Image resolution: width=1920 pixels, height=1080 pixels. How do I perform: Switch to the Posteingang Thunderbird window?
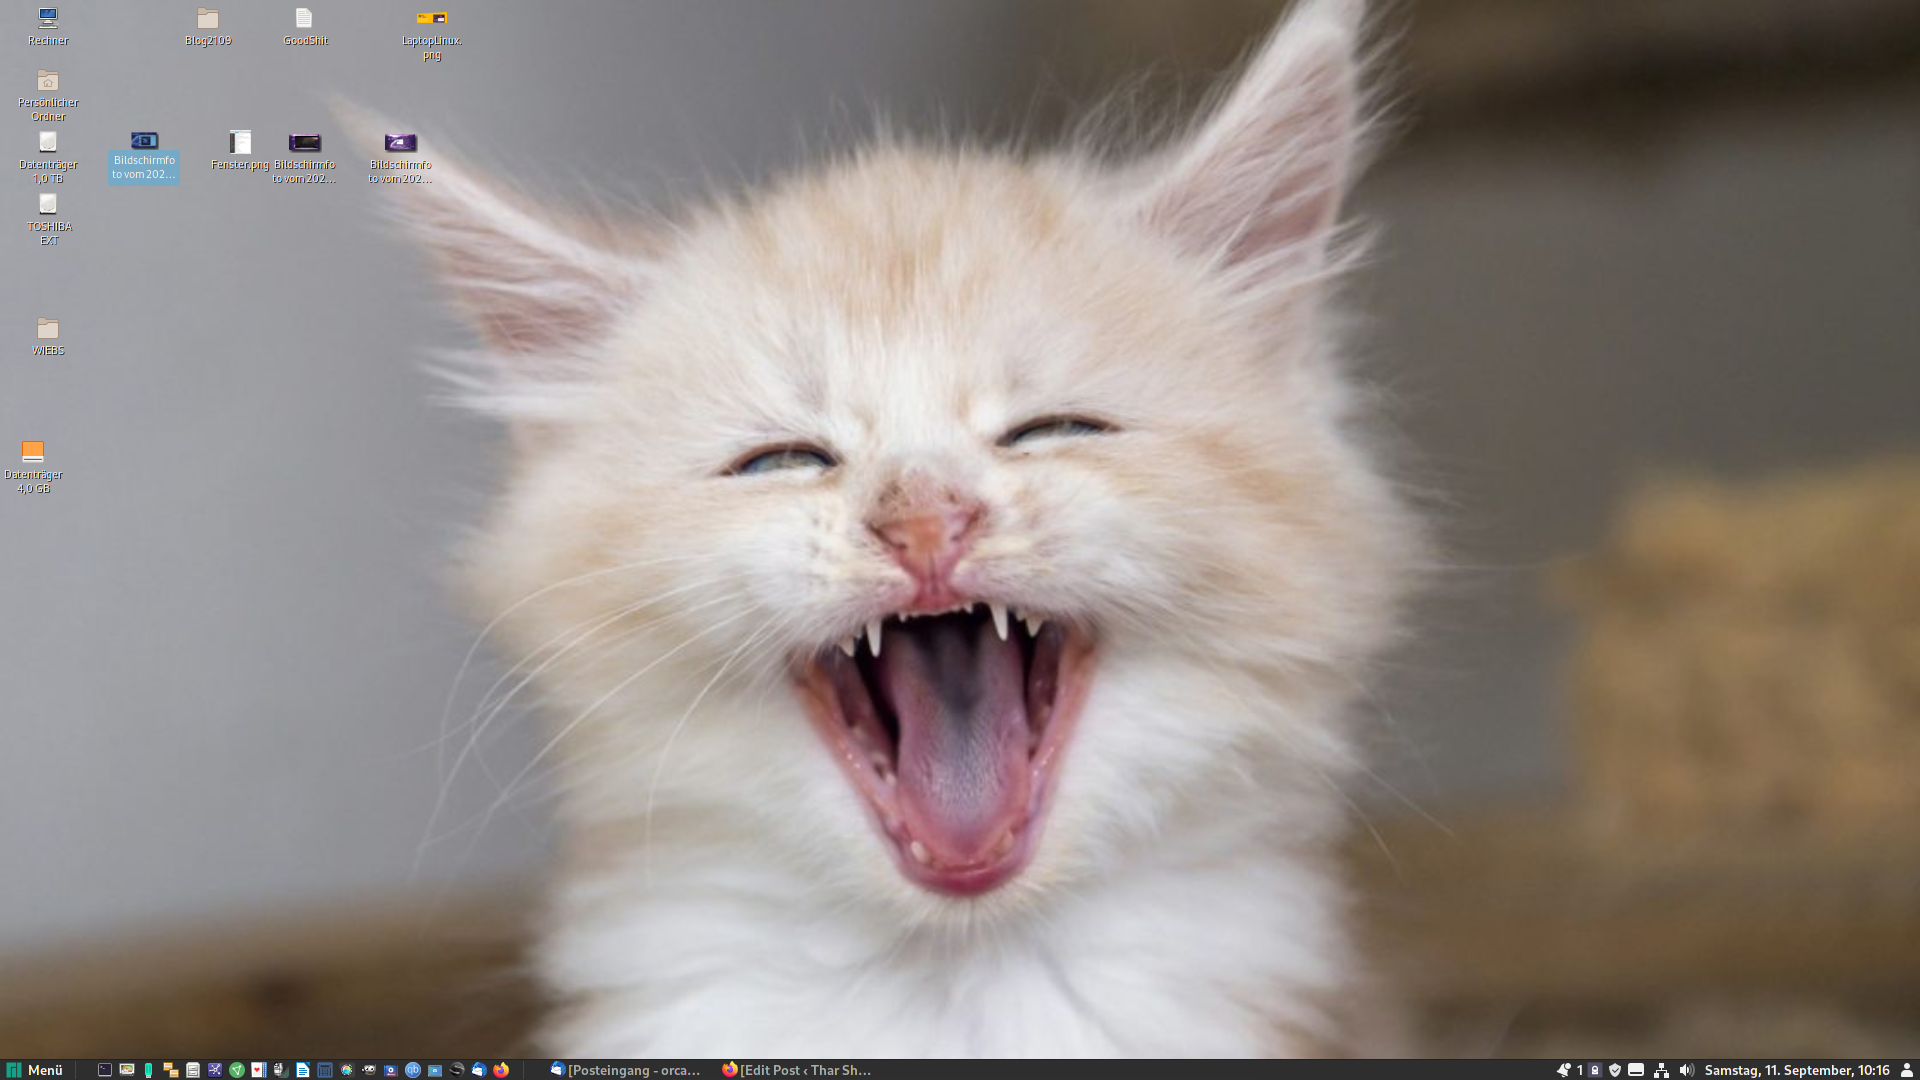[625, 1070]
